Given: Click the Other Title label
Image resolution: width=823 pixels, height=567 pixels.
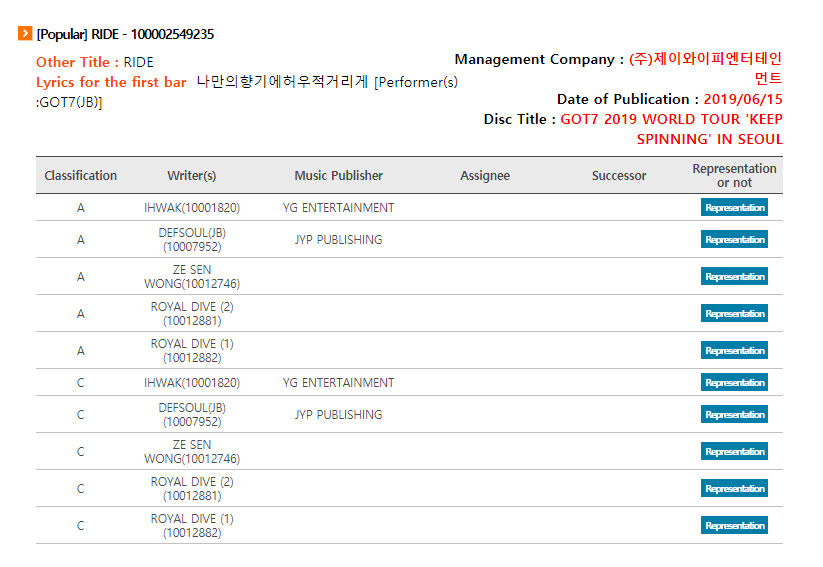Looking at the screenshot, I should click(77, 62).
